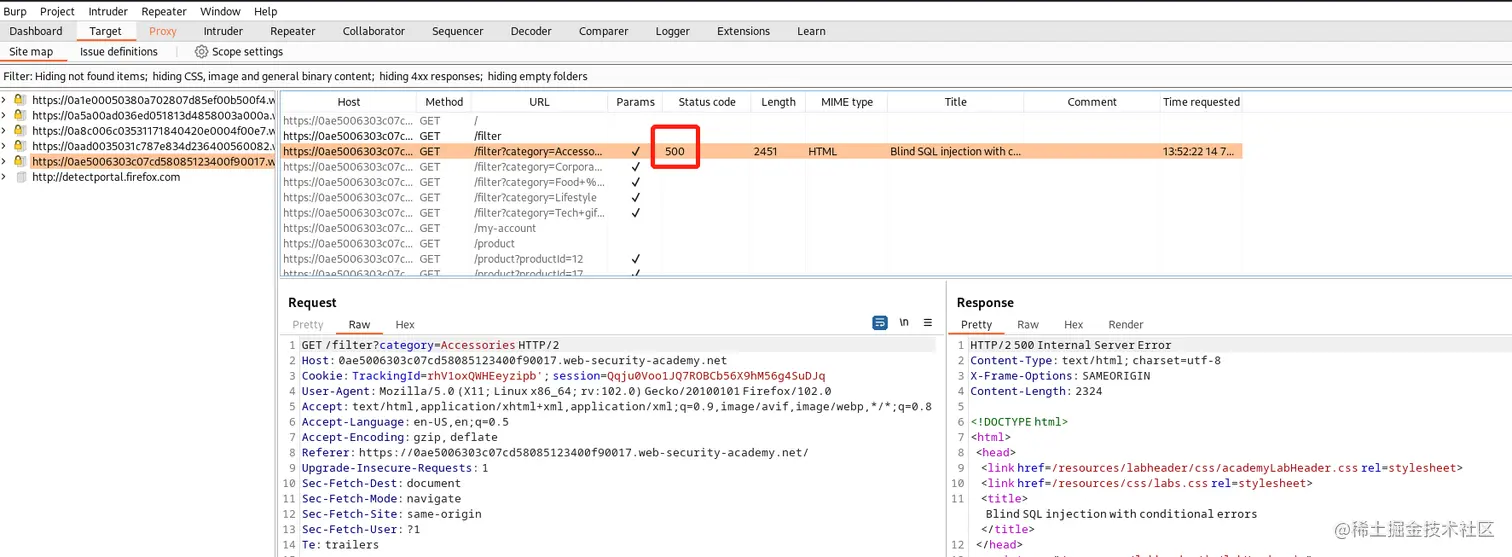Click the lock icon of host 0aad0035031c787e834d236400560082
Screen dimensions: 1512x557
point(20,146)
